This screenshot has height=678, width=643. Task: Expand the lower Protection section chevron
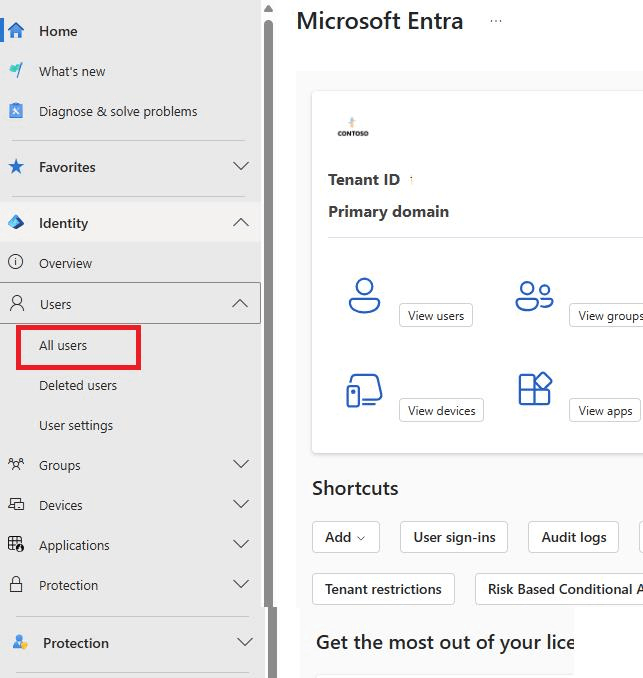(245, 642)
